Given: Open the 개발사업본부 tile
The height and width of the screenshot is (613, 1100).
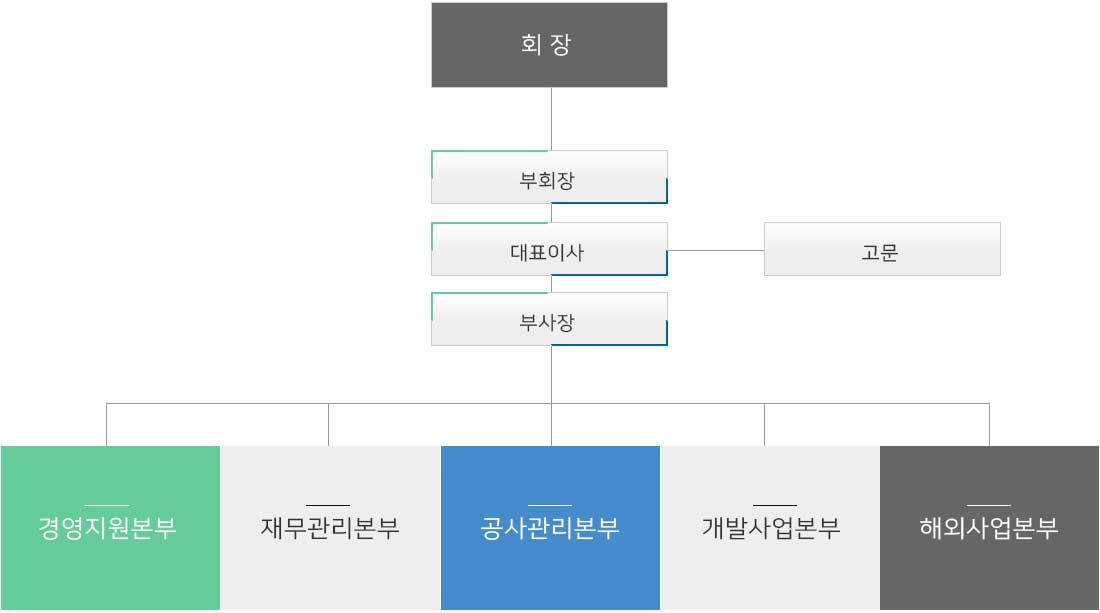Looking at the screenshot, I should [x=770, y=528].
